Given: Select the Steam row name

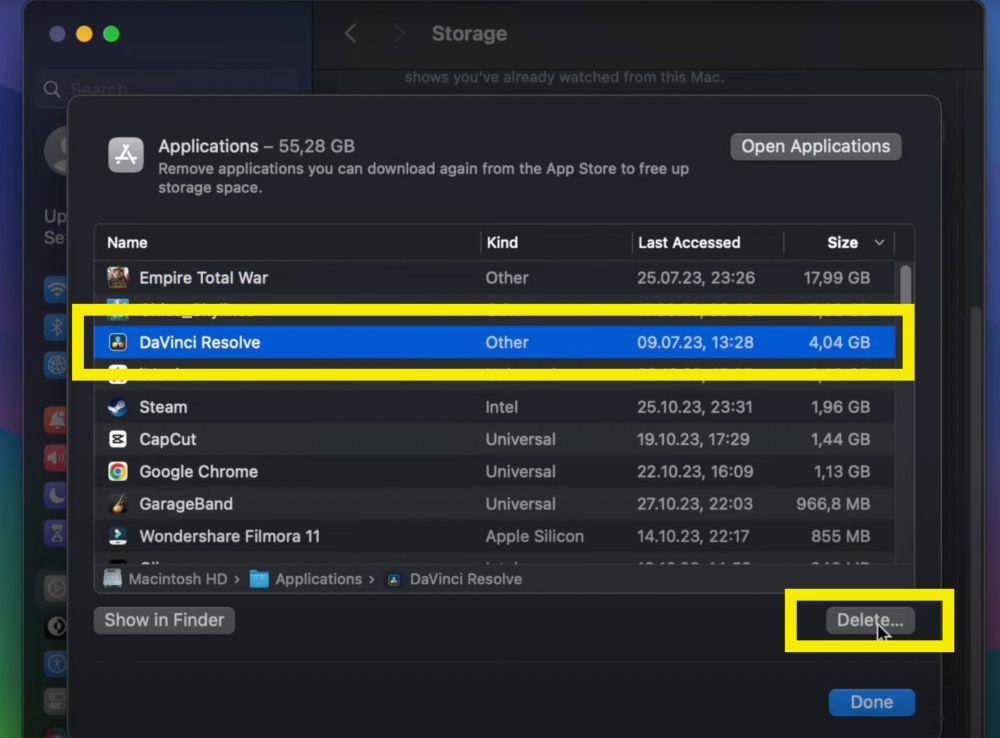Looking at the screenshot, I should pos(163,407).
